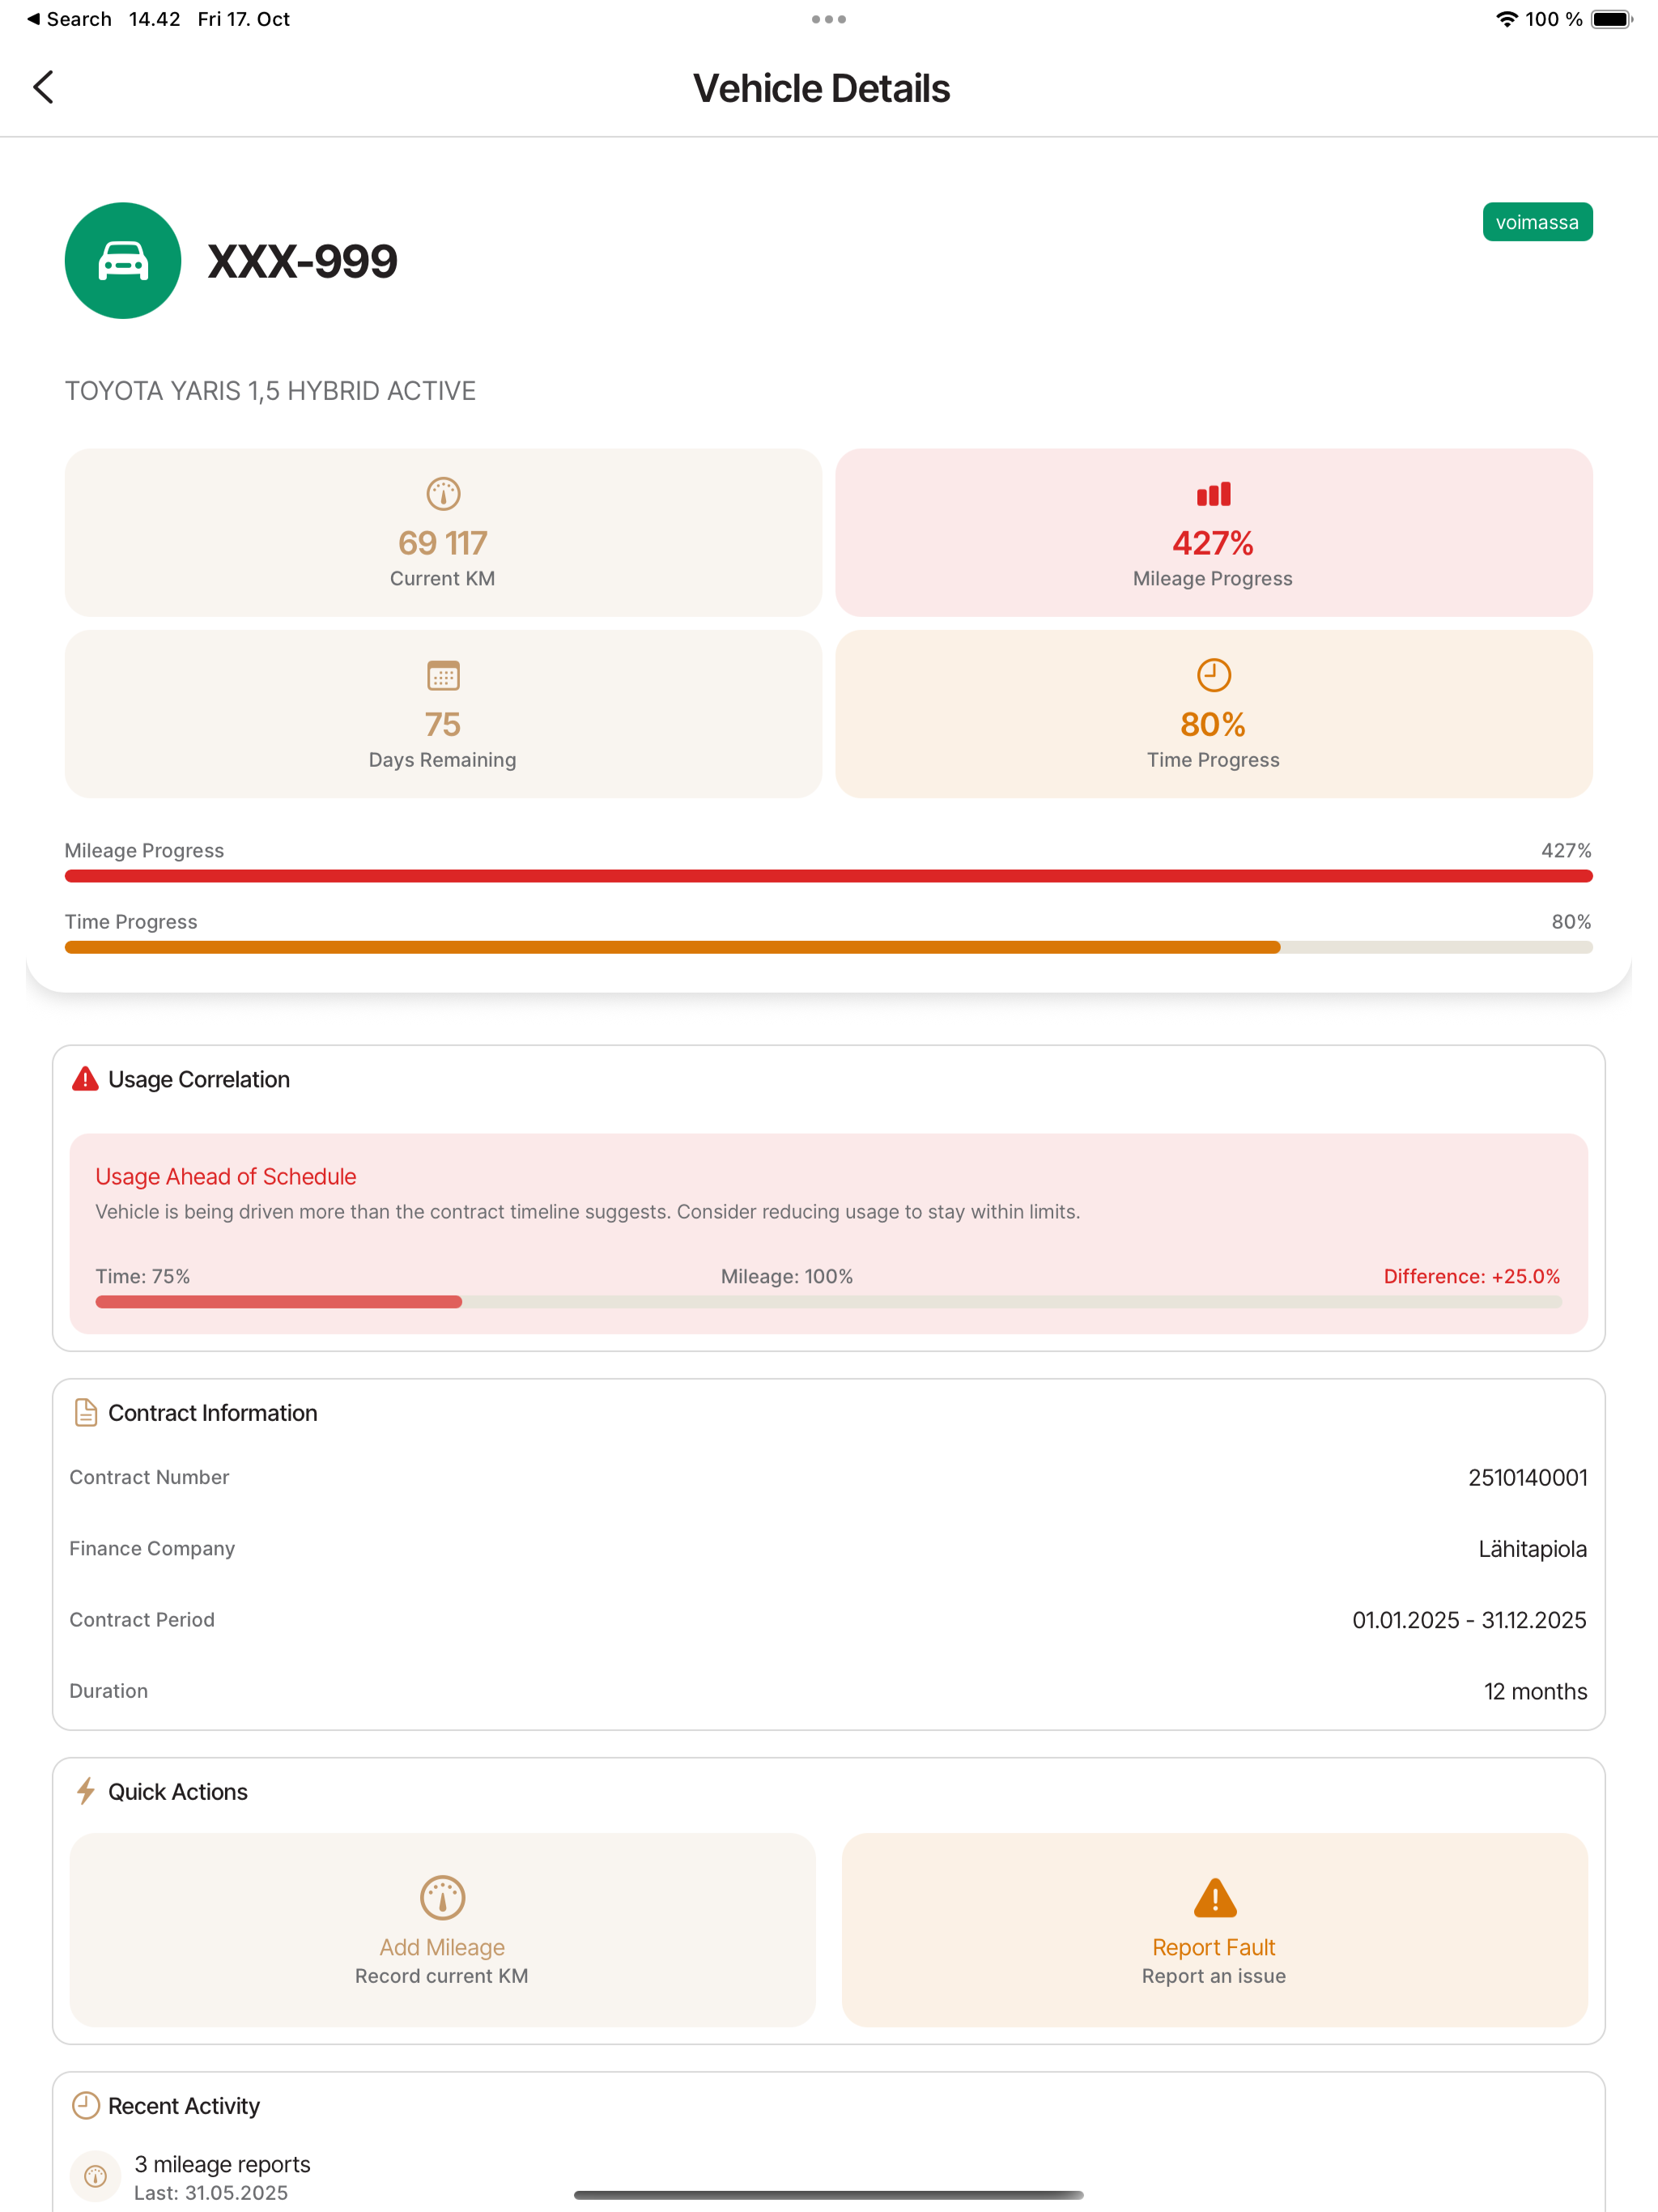Tap Usage Ahead of Schedule heading
Screen dimensions: 1658x2212
pos(226,1176)
